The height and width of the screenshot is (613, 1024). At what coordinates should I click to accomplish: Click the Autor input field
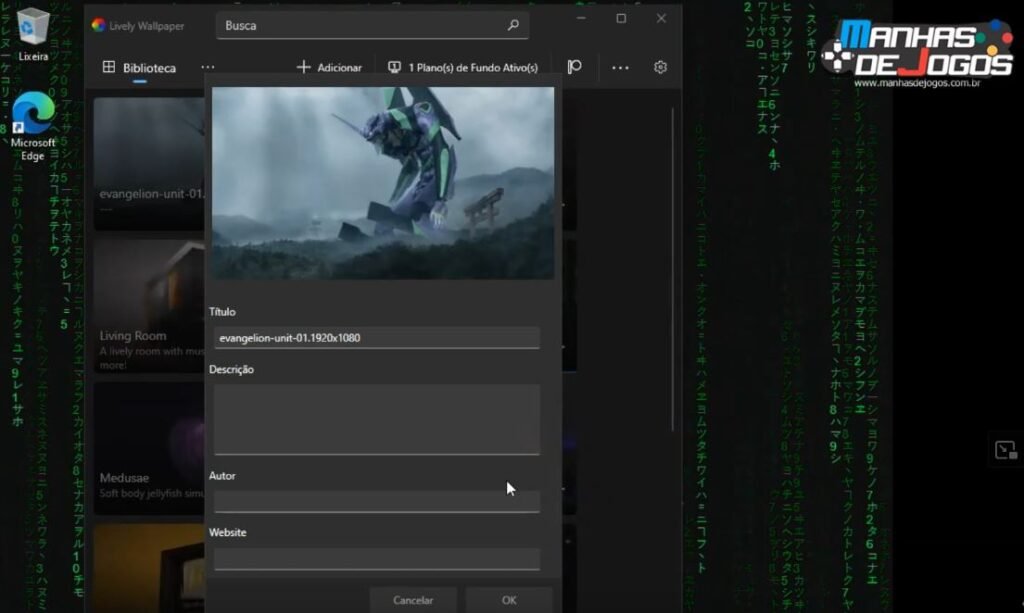coord(377,501)
